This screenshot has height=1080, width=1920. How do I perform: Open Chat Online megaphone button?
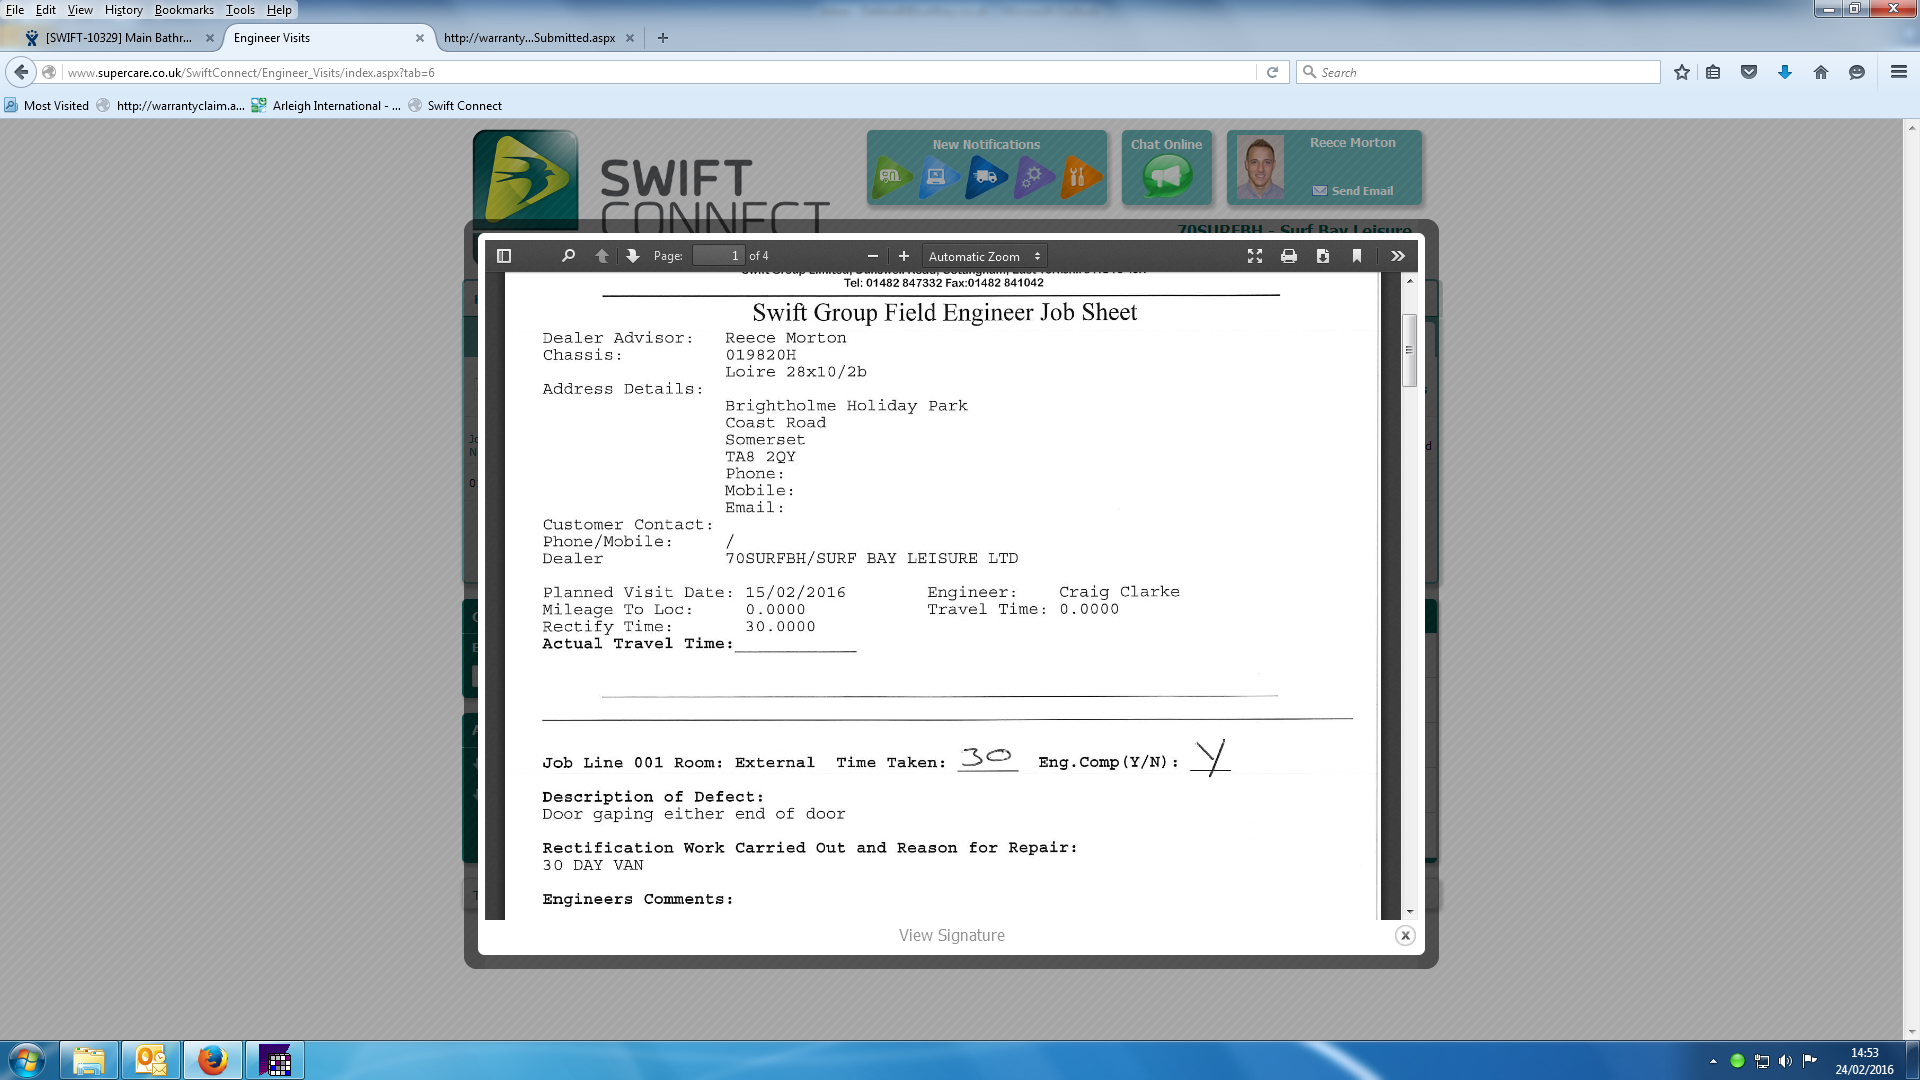1166,178
